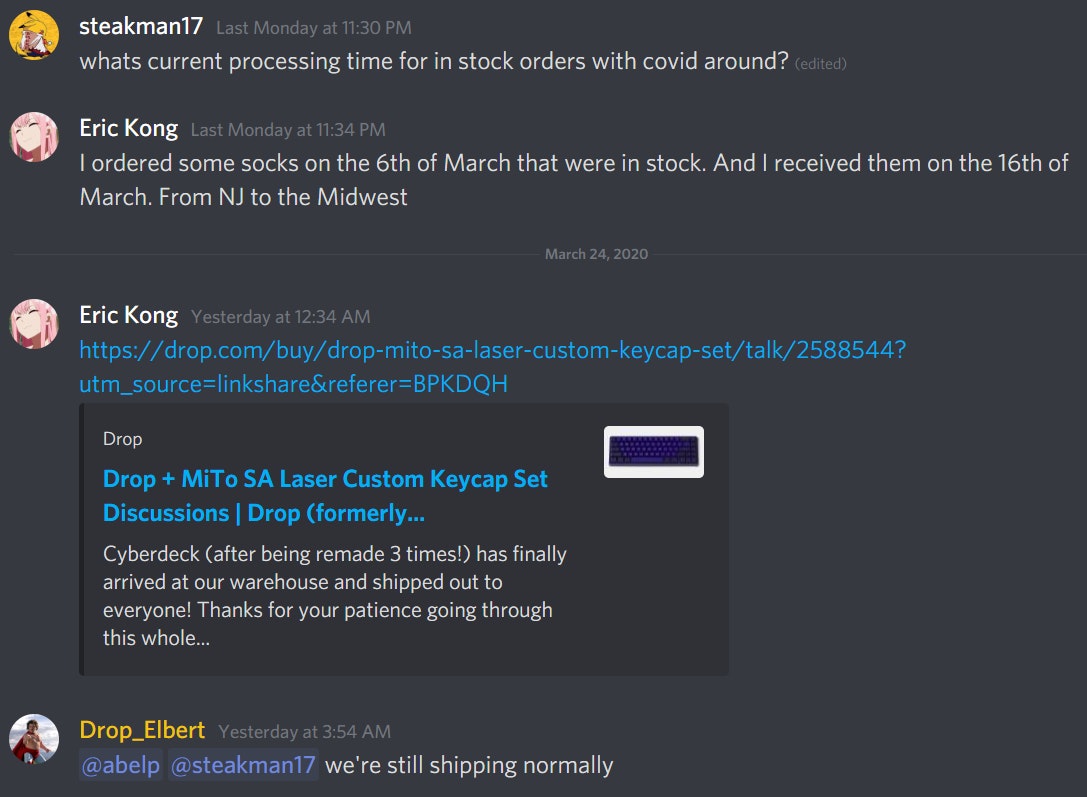This screenshot has height=797, width=1087.
Task: Open the keyboard thumbnail in the Drop embed
Action: coord(653,452)
